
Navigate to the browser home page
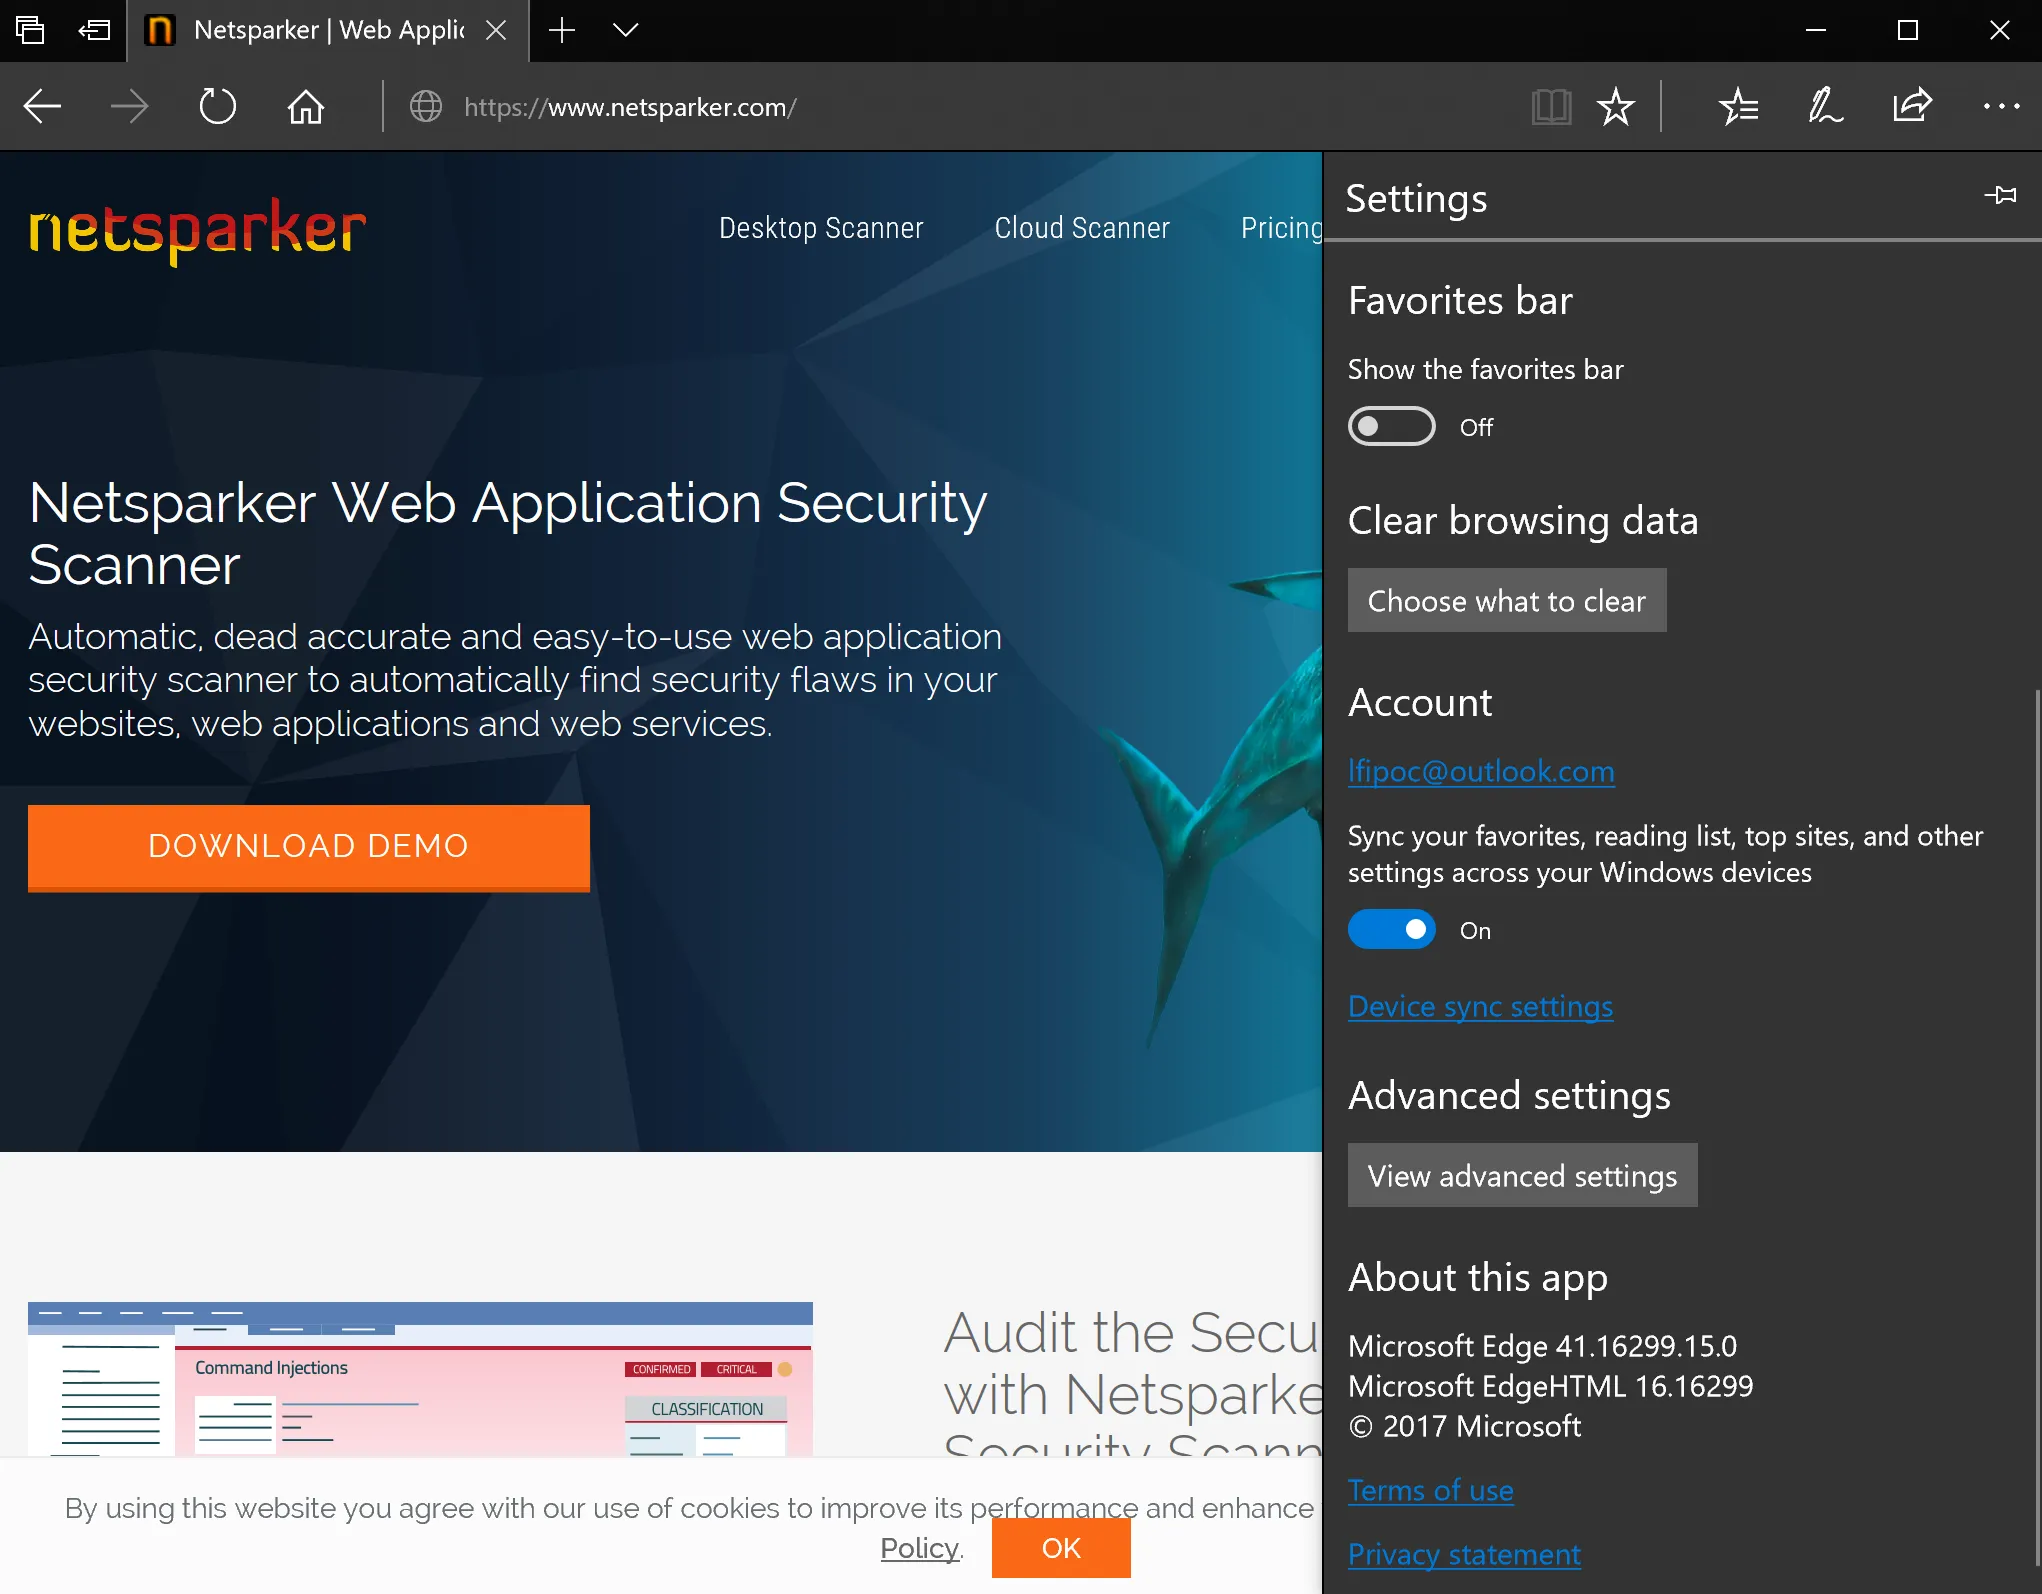click(306, 106)
